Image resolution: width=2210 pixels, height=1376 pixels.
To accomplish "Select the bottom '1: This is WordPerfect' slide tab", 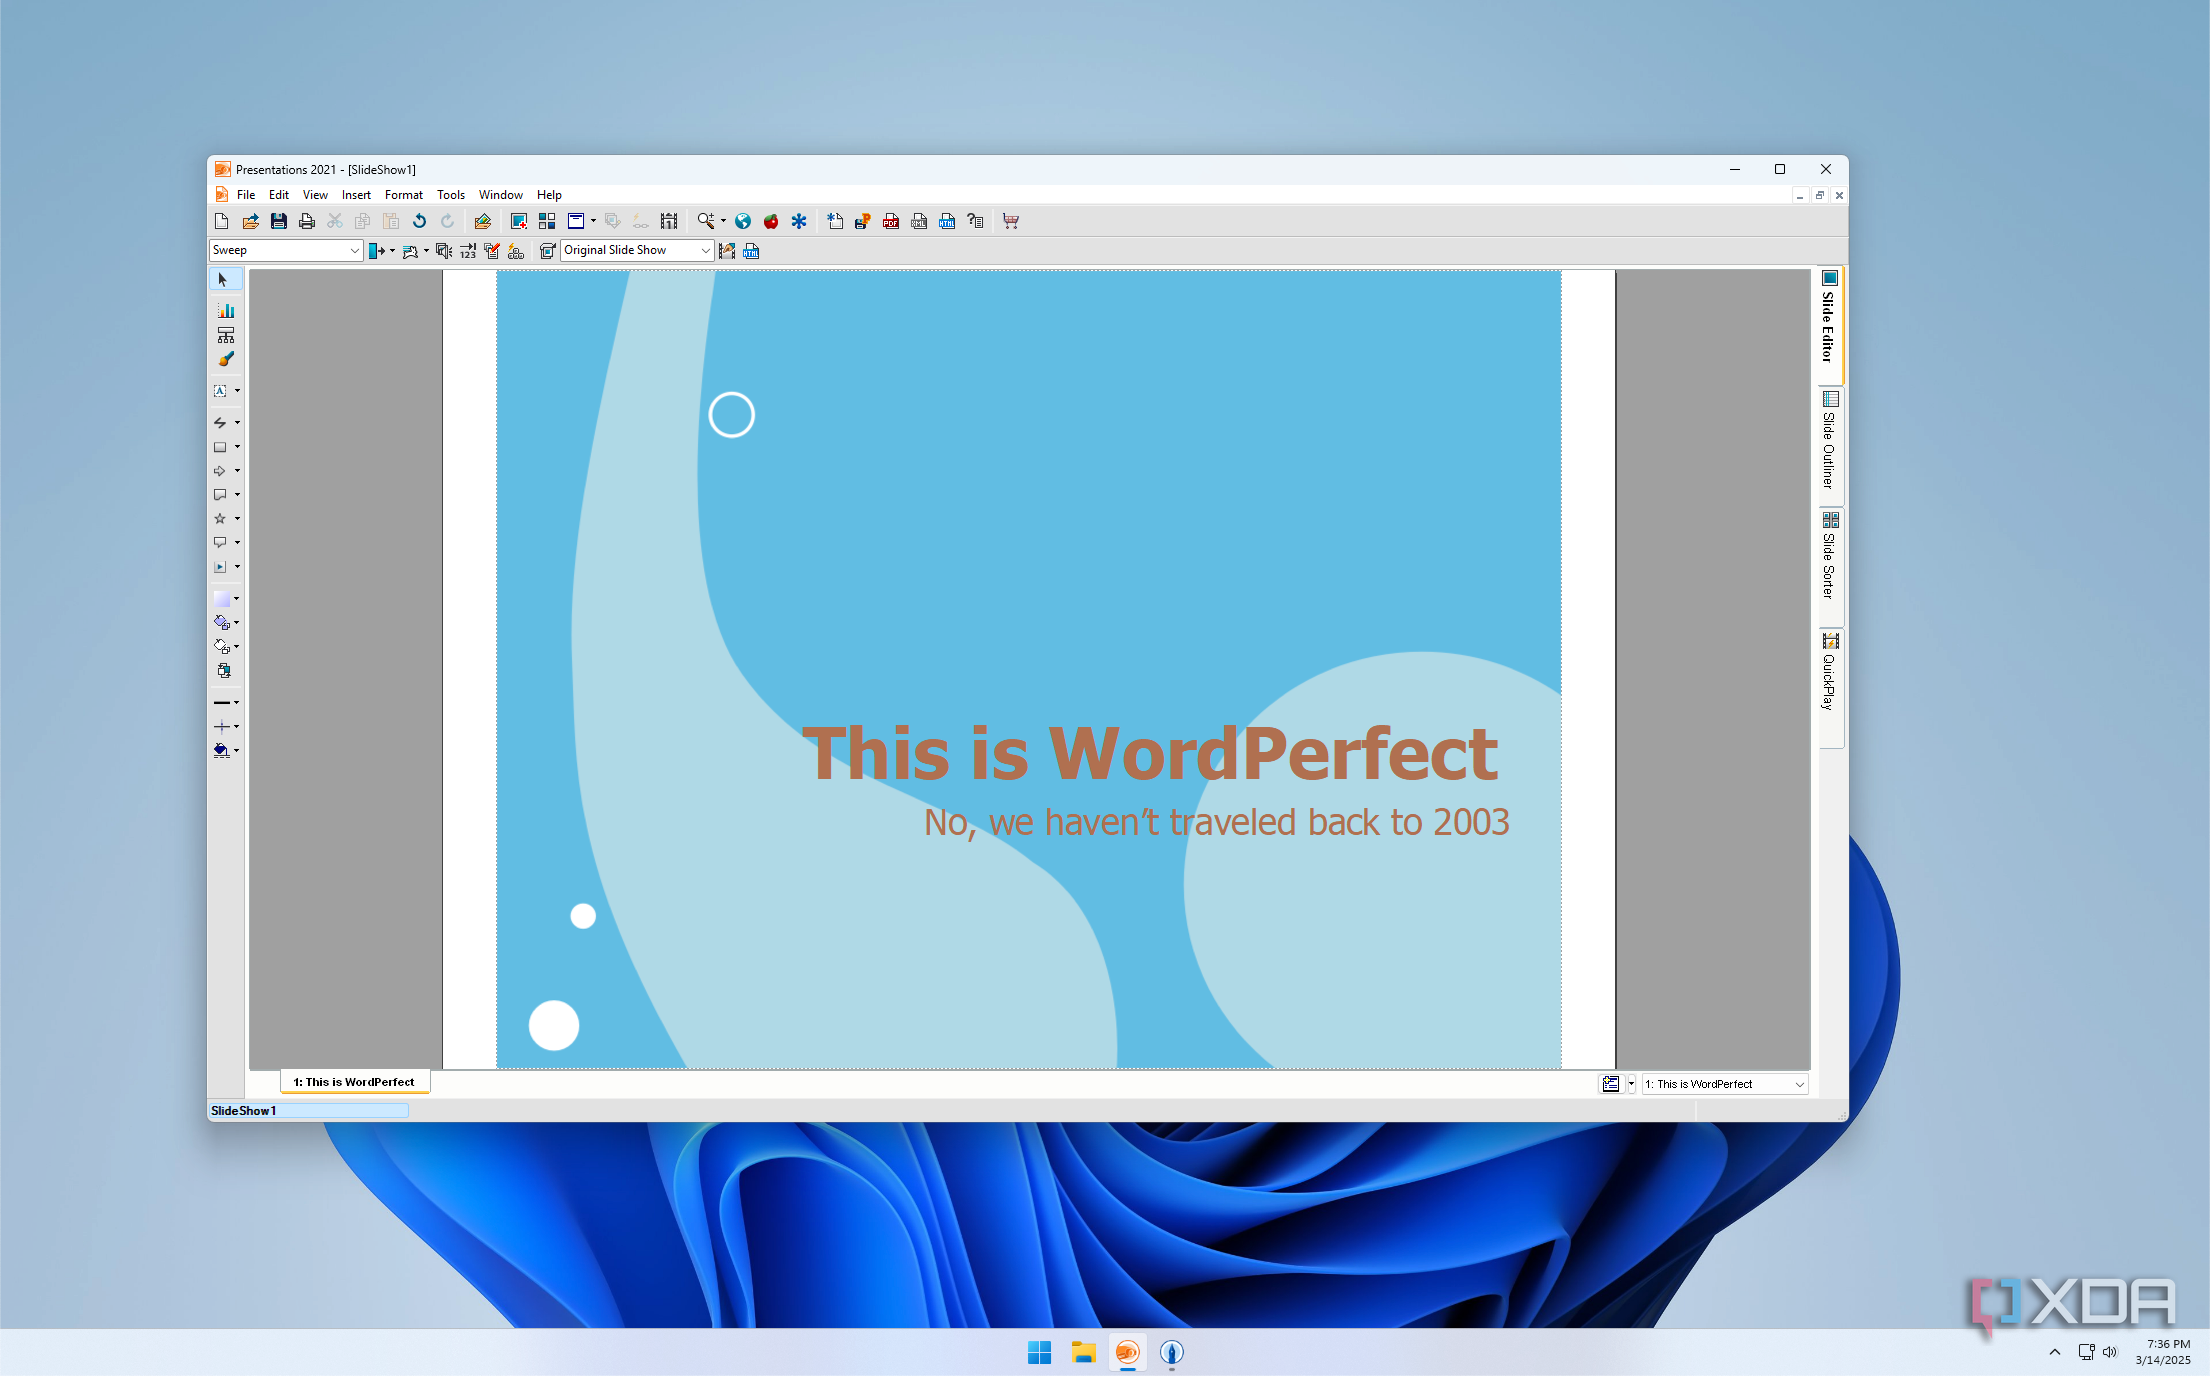I will point(354,1082).
